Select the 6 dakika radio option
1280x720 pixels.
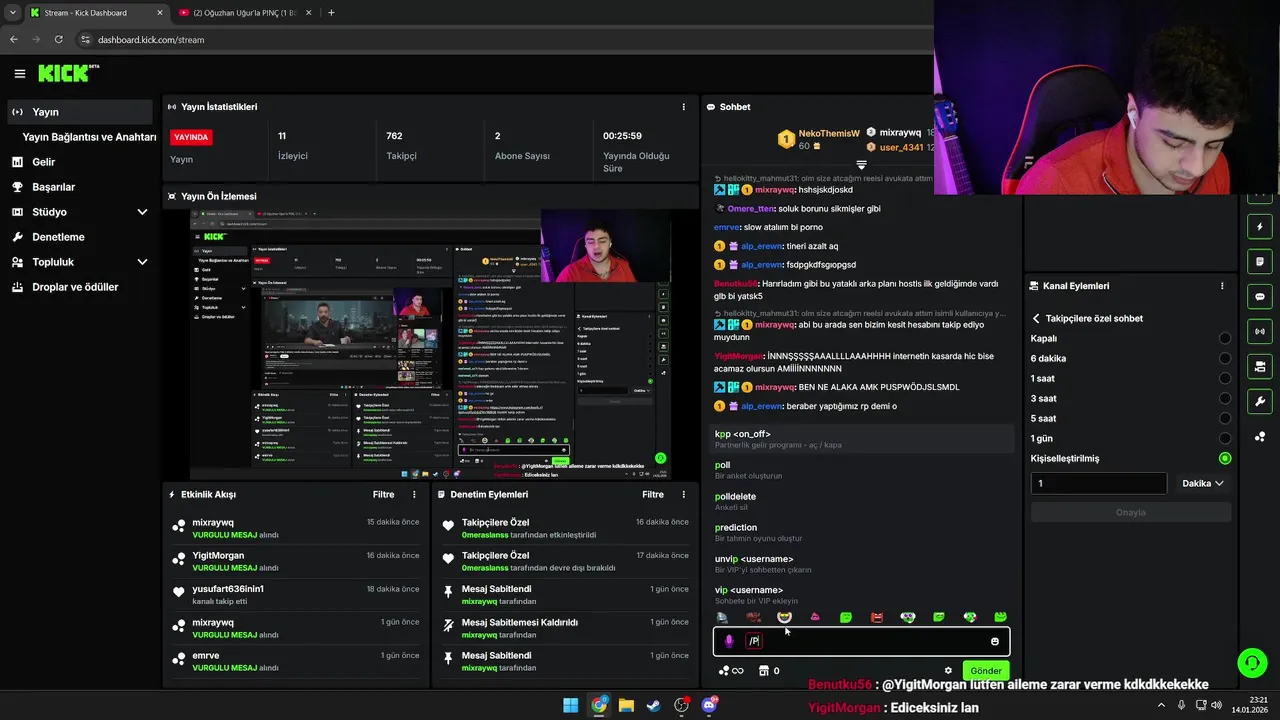[x=1225, y=358]
